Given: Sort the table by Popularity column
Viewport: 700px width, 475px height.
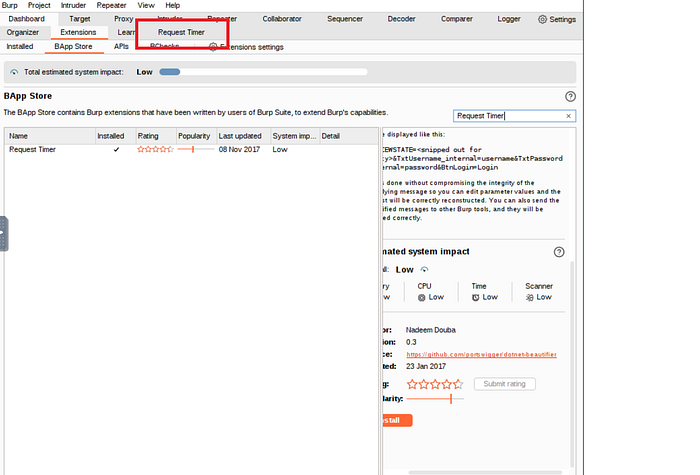Looking at the screenshot, I should click(x=196, y=136).
